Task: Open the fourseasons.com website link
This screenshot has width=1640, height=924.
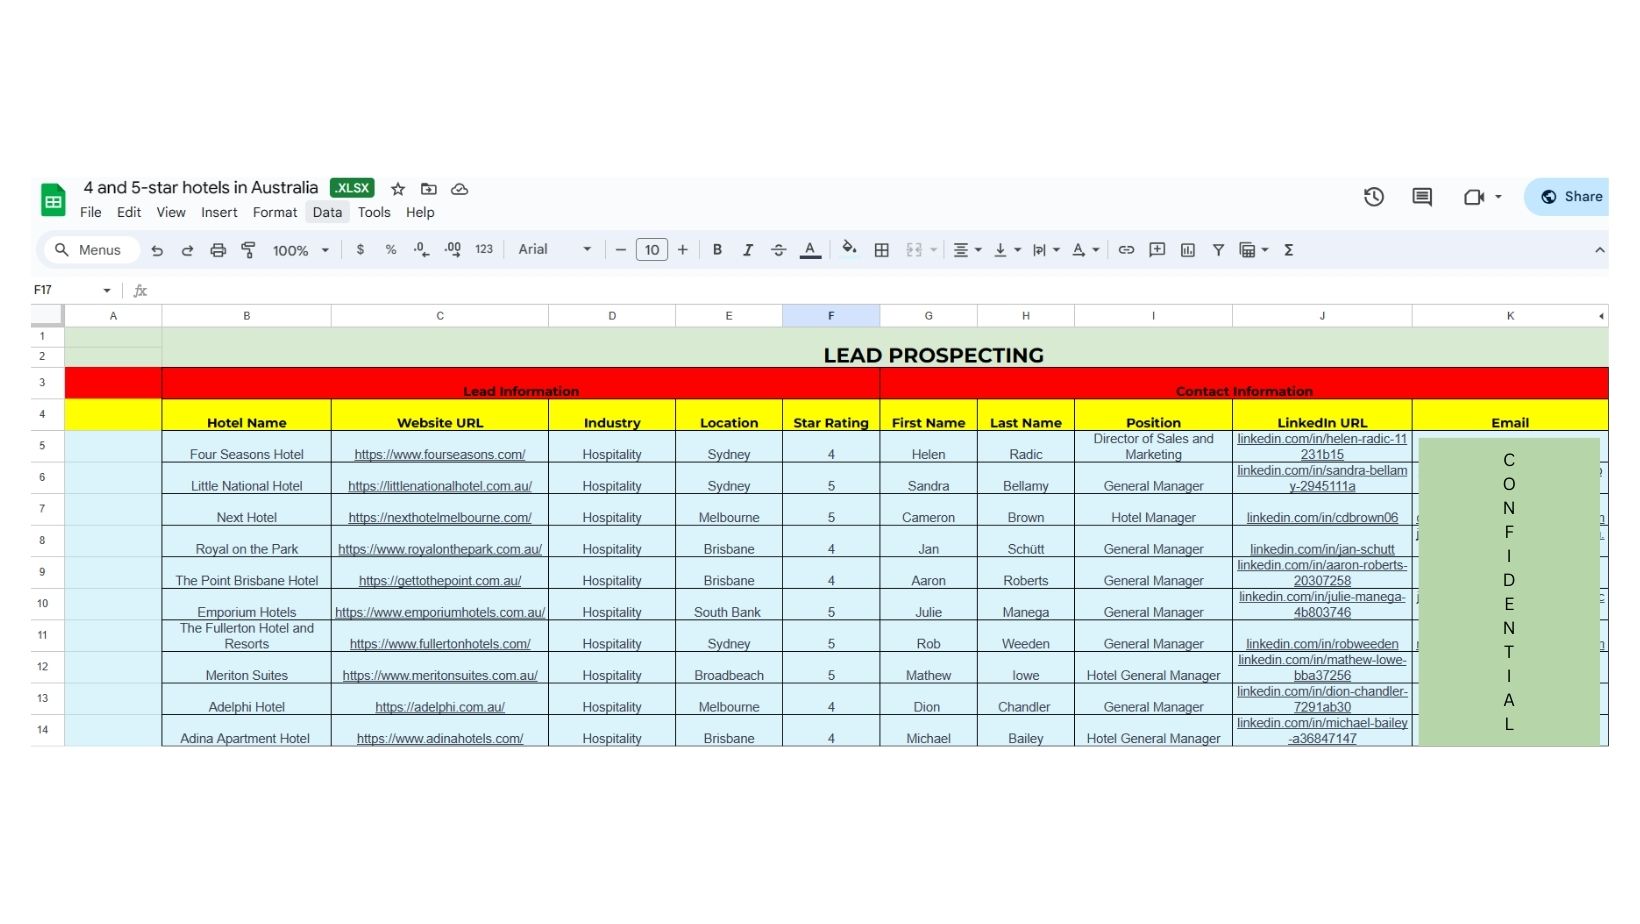Action: click(440, 454)
